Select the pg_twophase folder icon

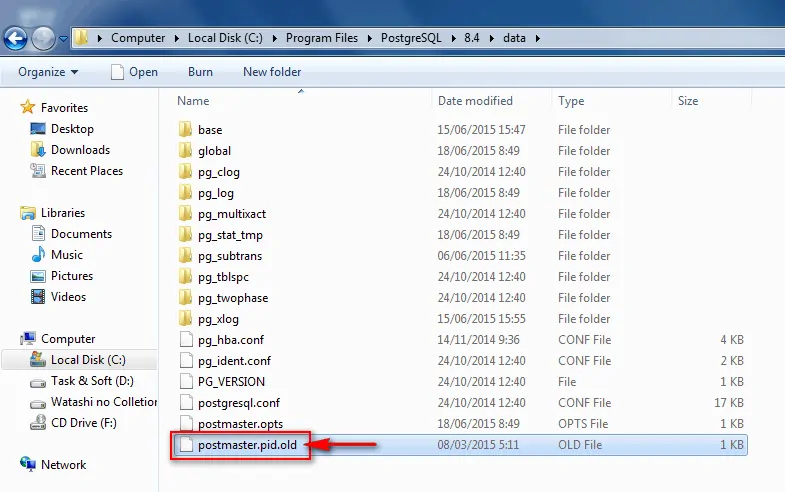pos(185,297)
